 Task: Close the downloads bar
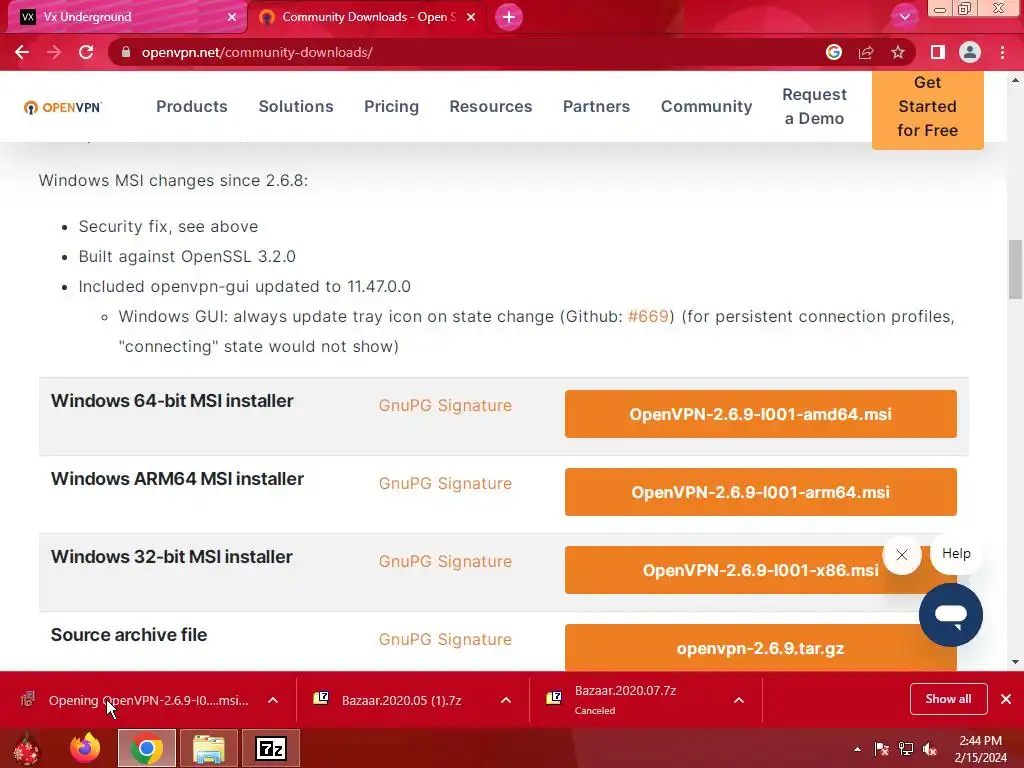(1006, 699)
